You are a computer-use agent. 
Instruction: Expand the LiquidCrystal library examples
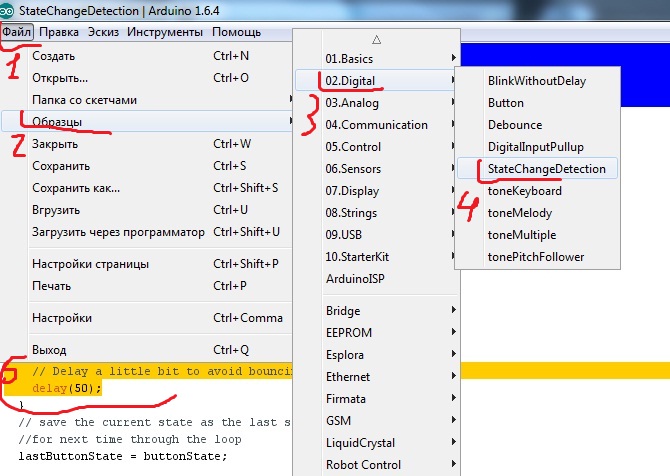pyautogui.click(x=360, y=443)
